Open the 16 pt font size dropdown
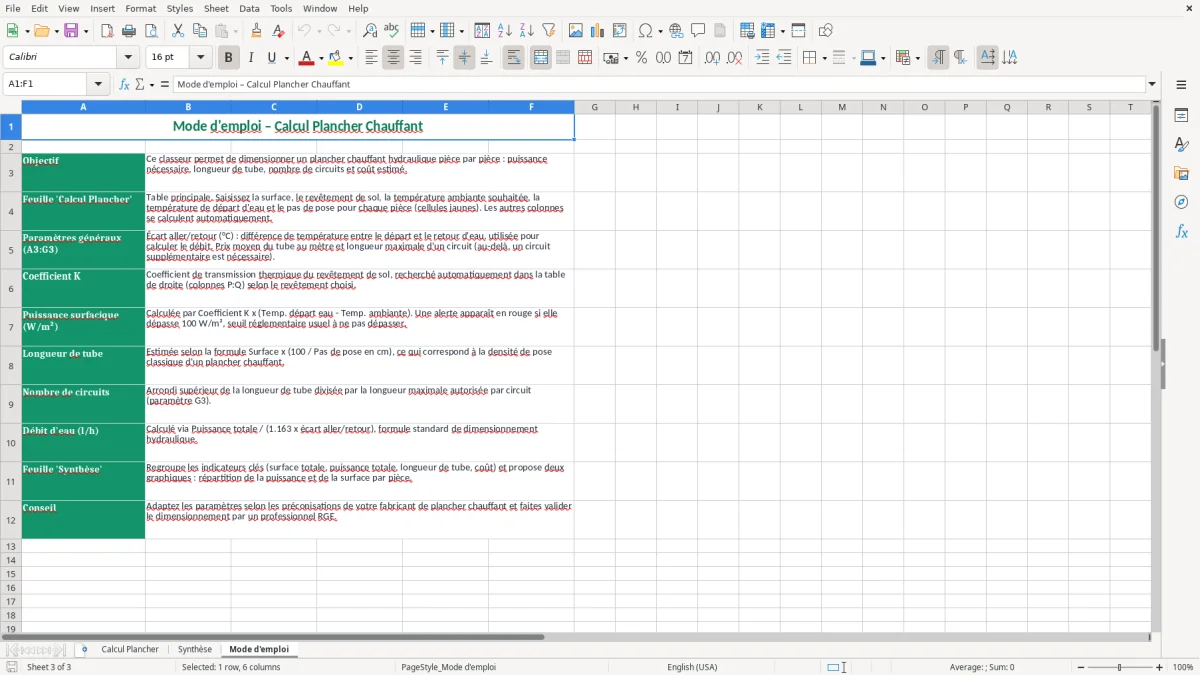The image size is (1200, 675). point(201,58)
